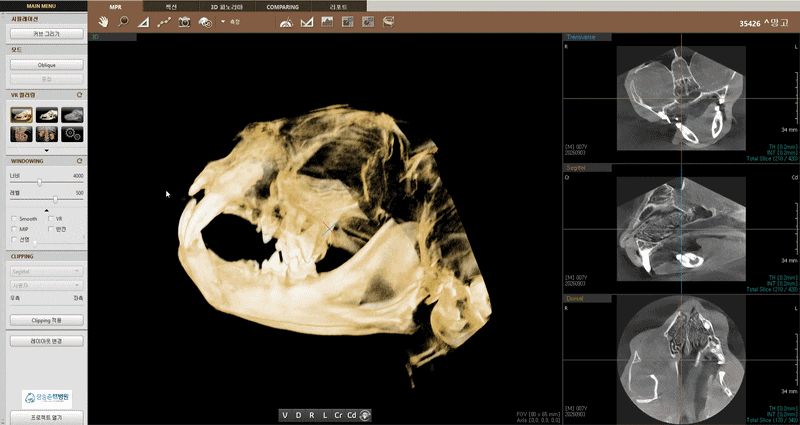Enable the sharpen checkbox below MIP
Screen dimensions: 800x425
pos(14,239)
